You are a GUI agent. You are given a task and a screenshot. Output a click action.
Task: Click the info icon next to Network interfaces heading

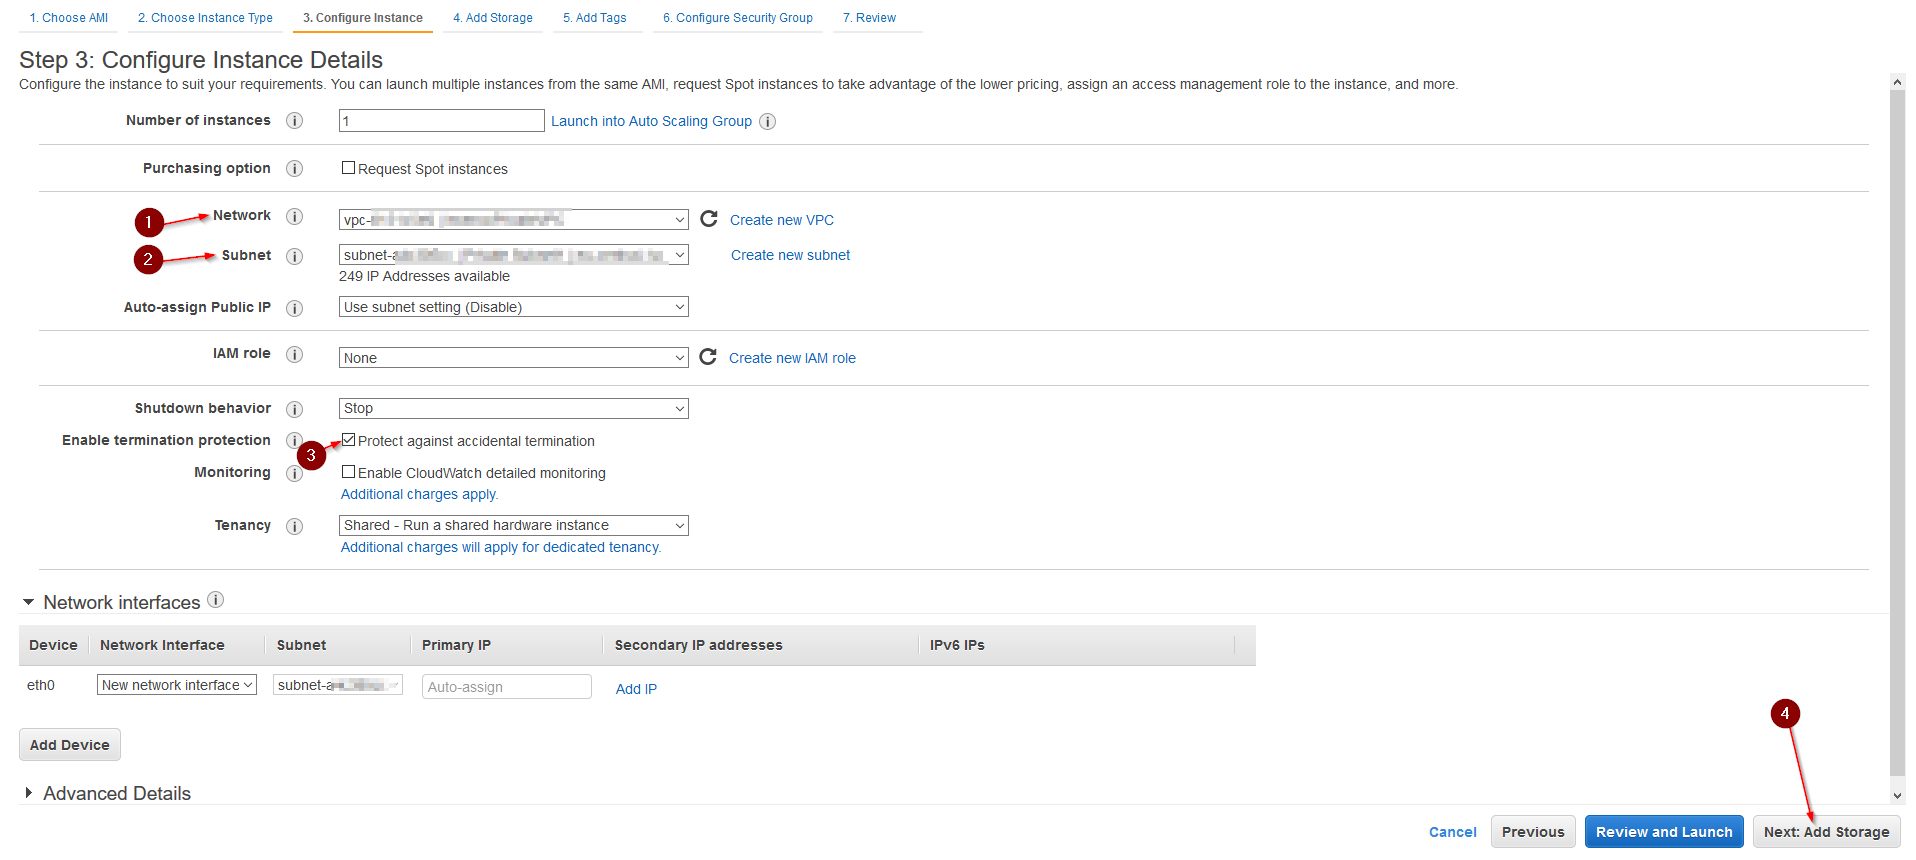point(215,600)
